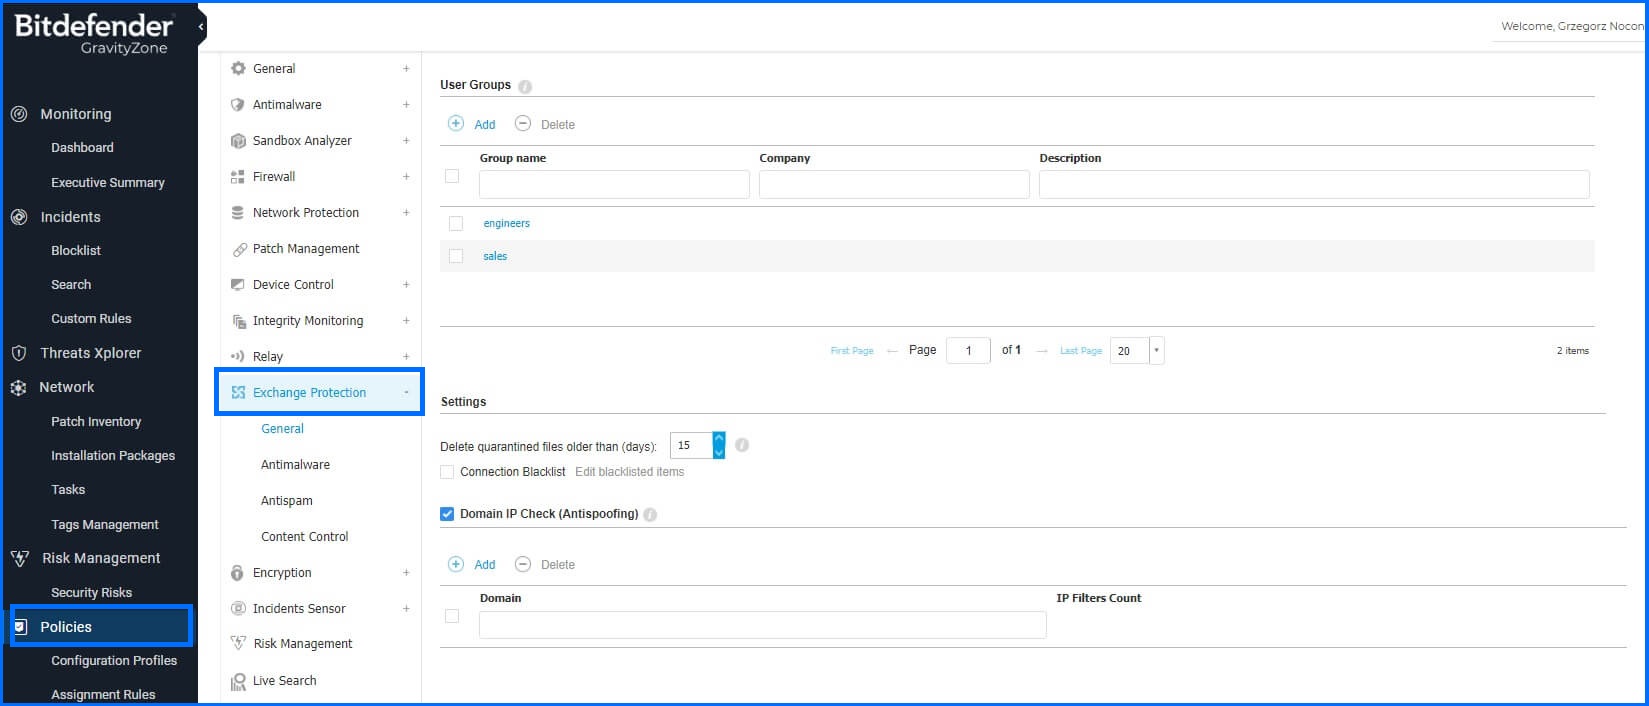Open the Content Control page
The height and width of the screenshot is (706, 1649).
point(305,537)
